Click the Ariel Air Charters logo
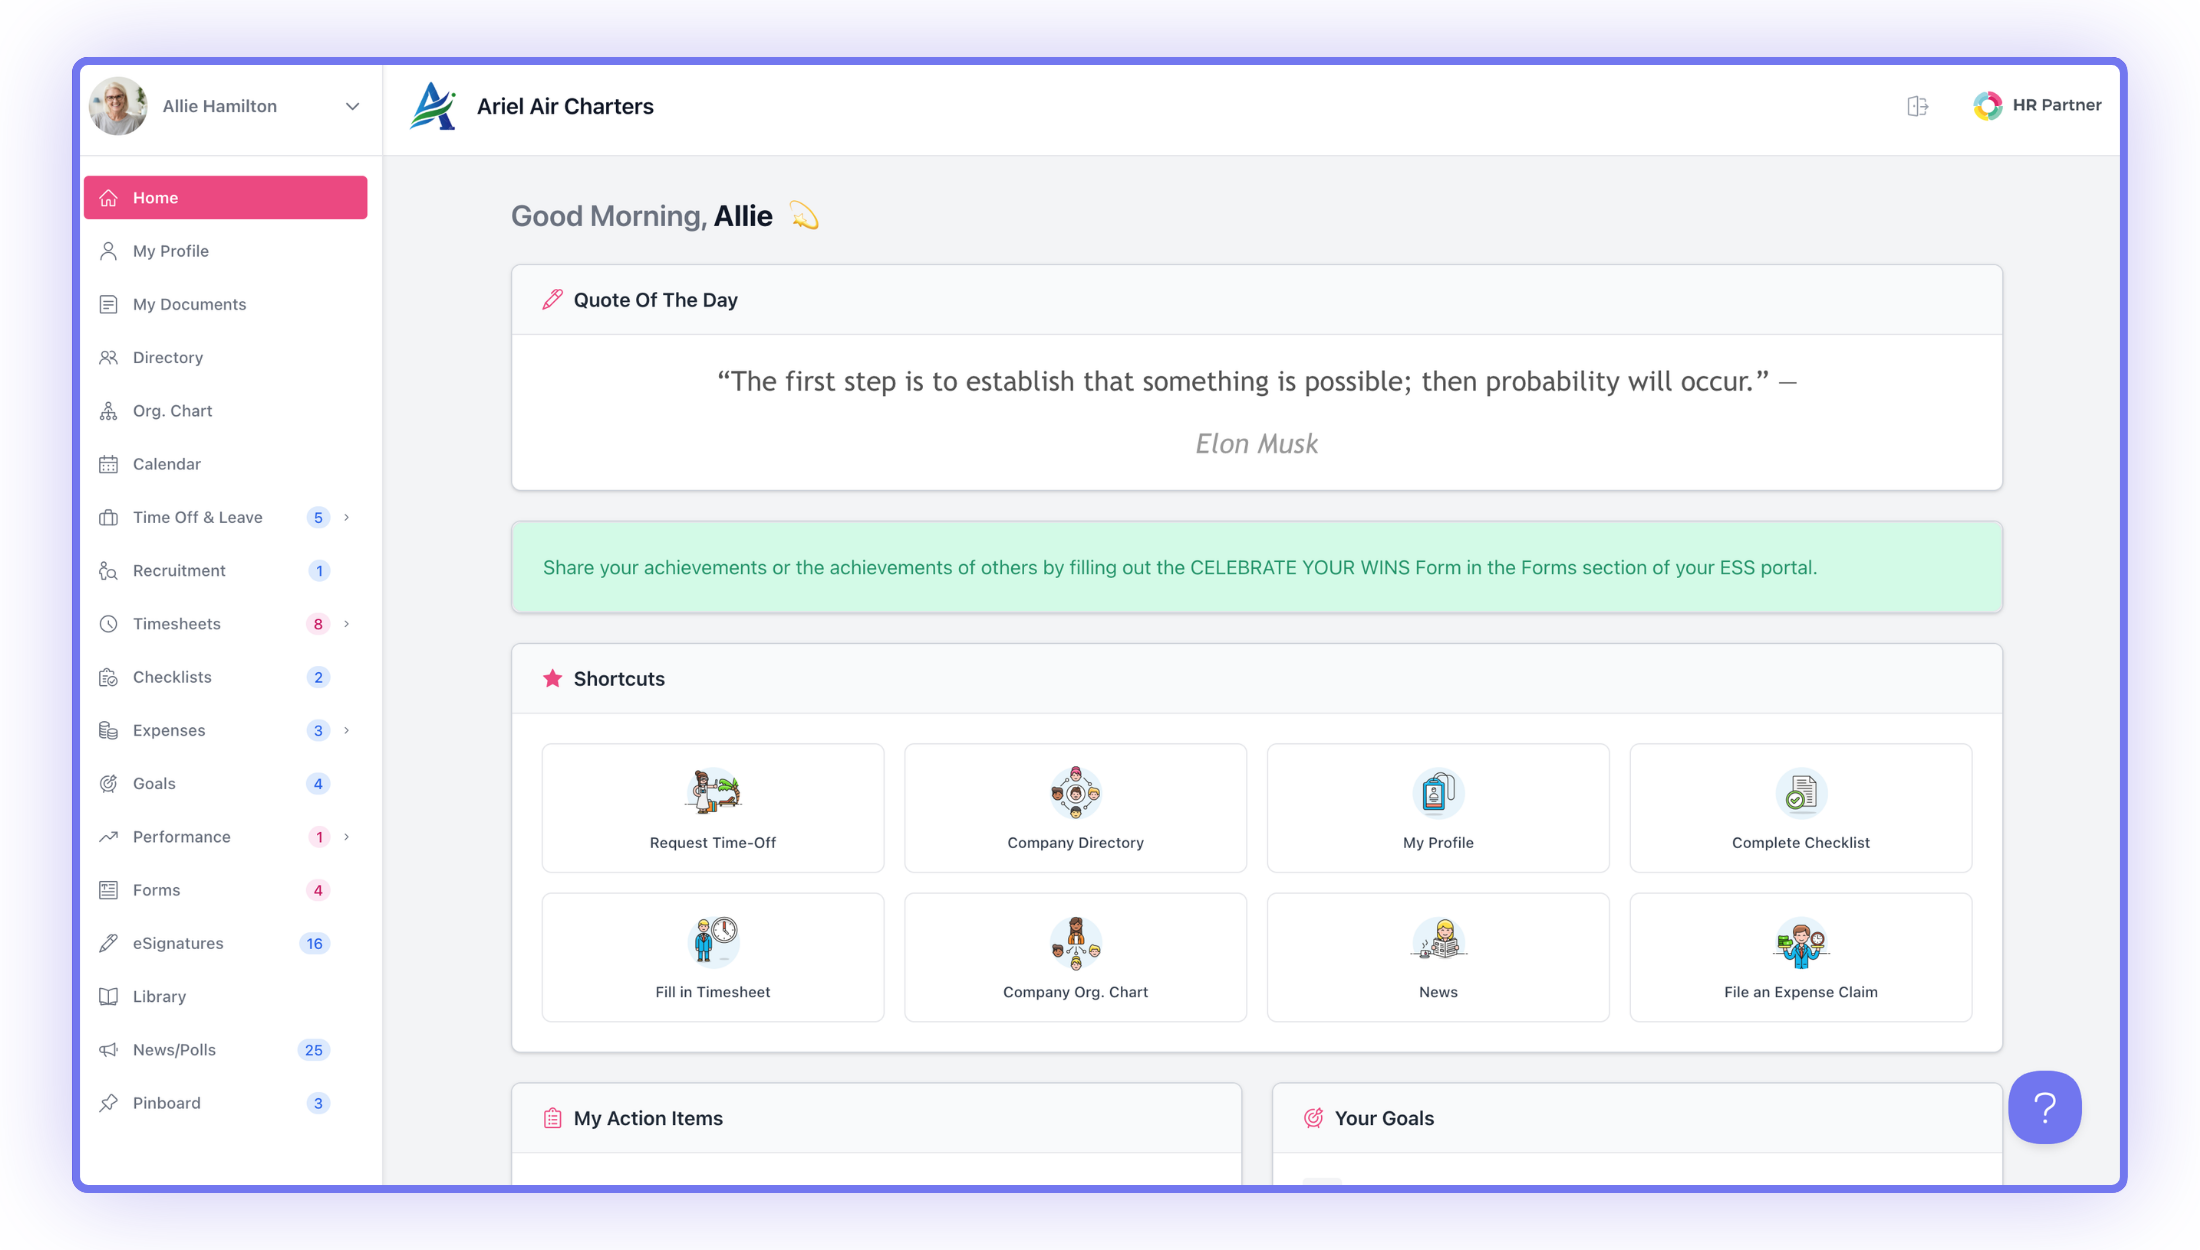This screenshot has height=1250, width=2200. [433, 106]
